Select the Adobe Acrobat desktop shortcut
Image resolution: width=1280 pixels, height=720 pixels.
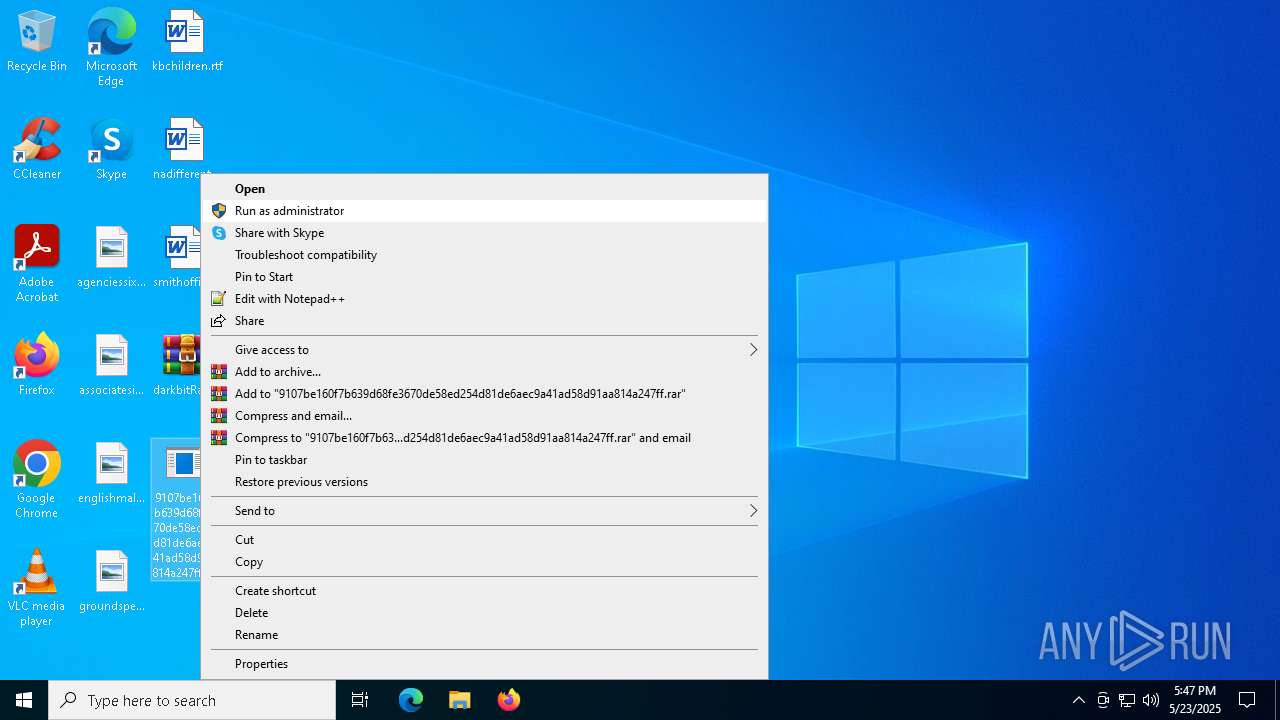point(37,264)
